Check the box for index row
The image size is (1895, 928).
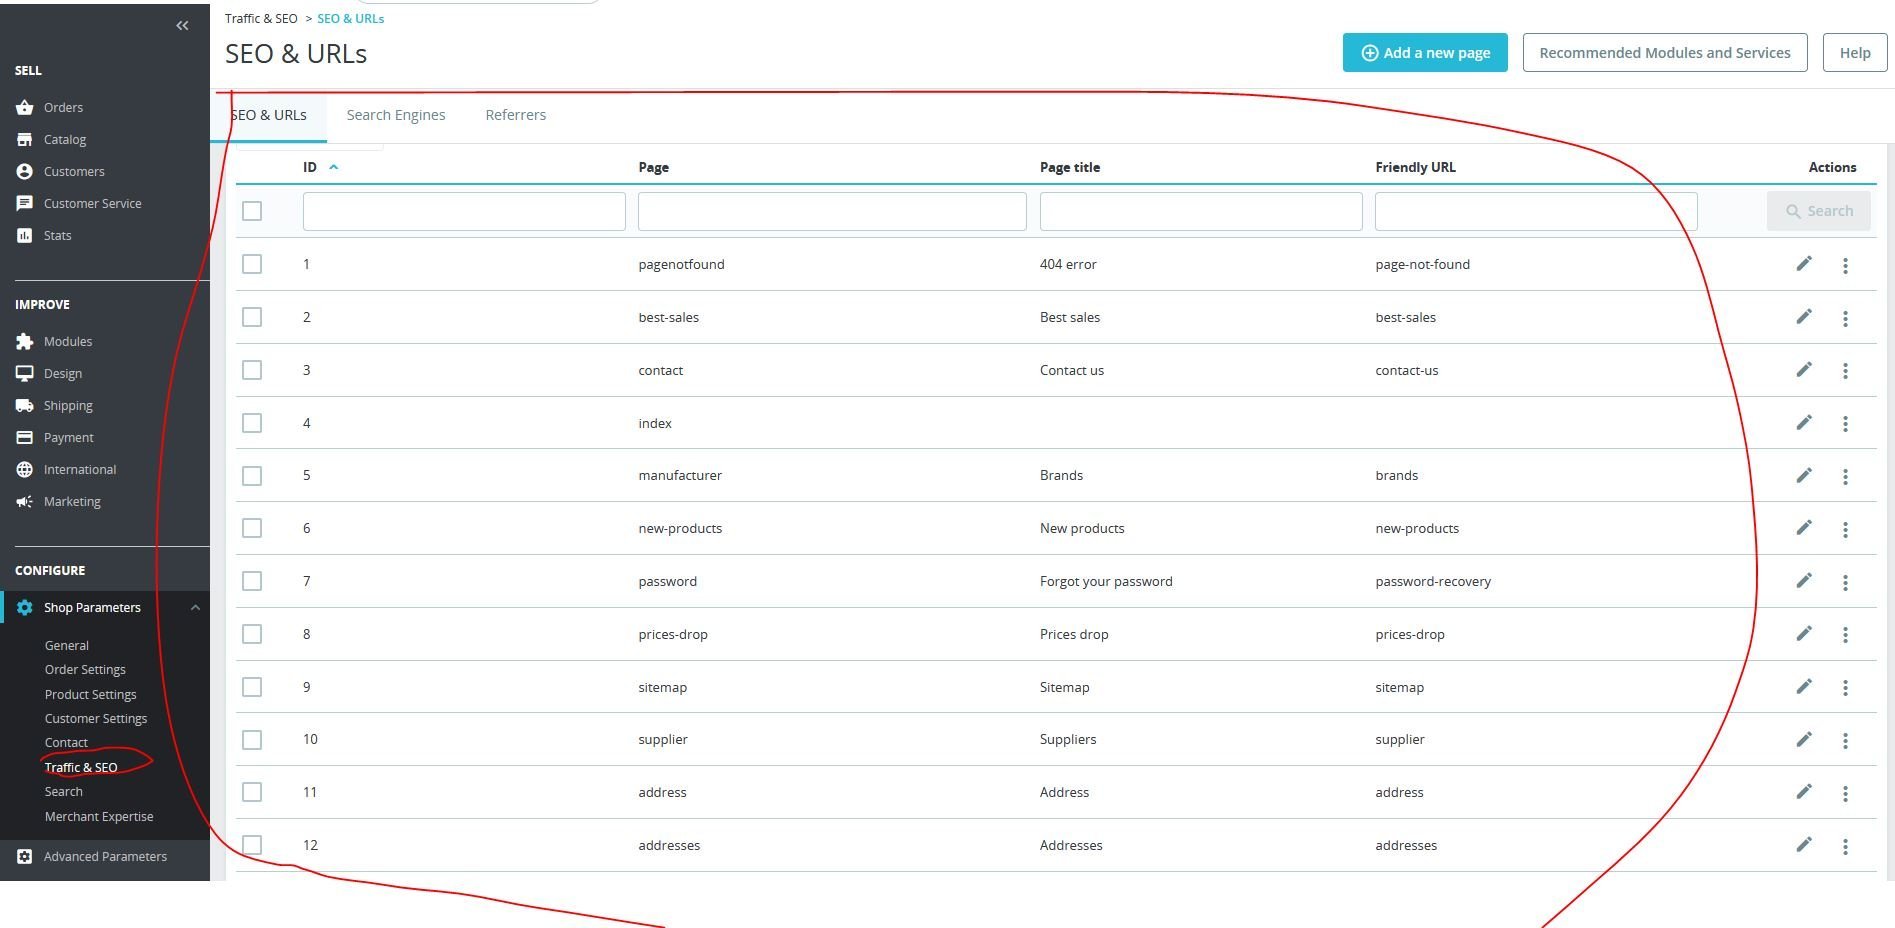(252, 423)
